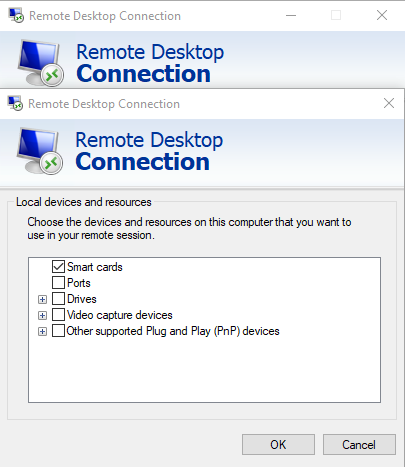This screenshot has width=405, height=467.
Task: Select the Smart cards label in list
Action: pyautogui.click(x=95, y=267)
